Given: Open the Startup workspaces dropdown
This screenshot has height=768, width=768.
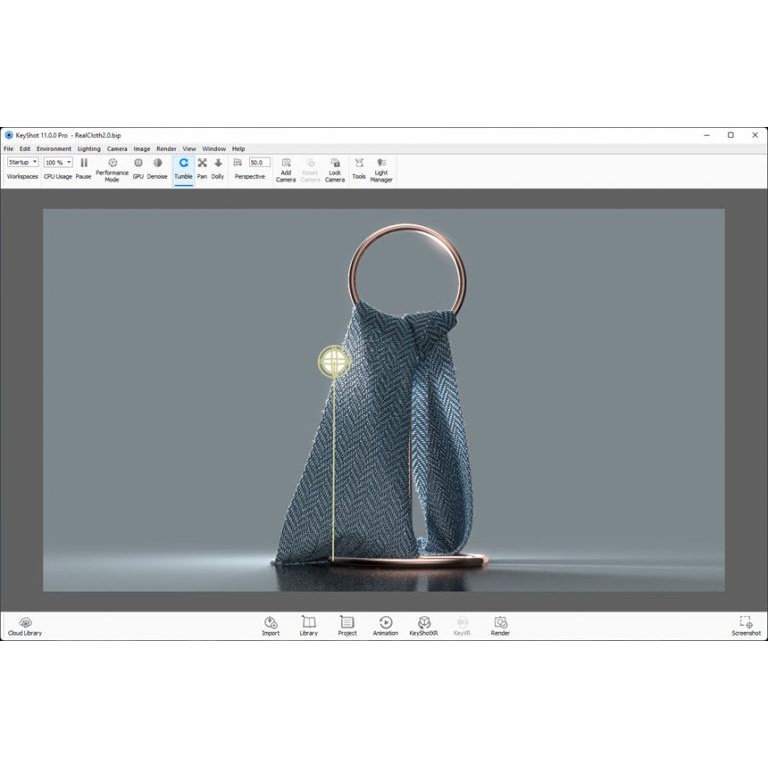Looking at the screenshot, I should [23, 162].
